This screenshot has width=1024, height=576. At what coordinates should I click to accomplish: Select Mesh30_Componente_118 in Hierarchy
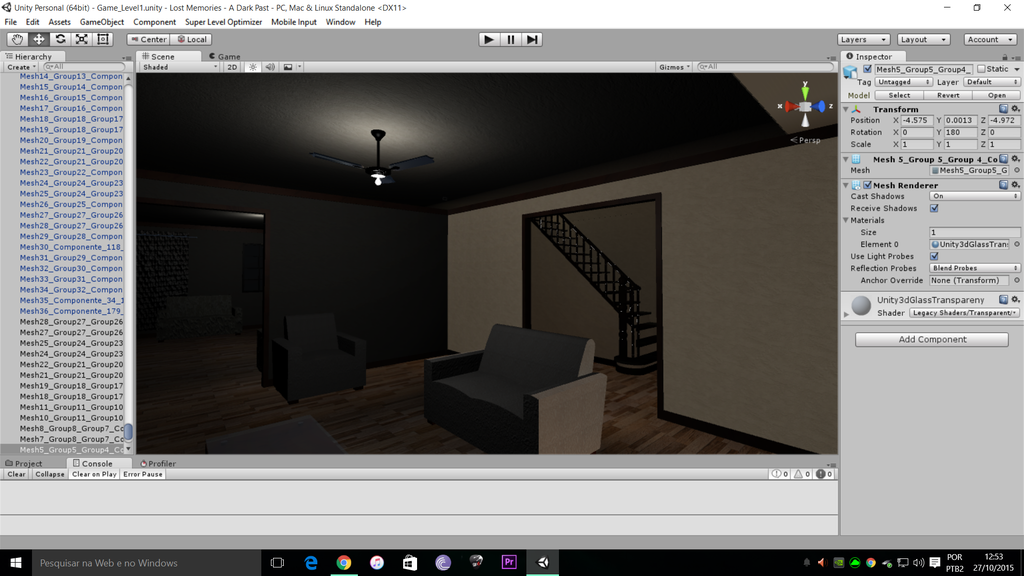pyautogui.click(x=71, y=248)
